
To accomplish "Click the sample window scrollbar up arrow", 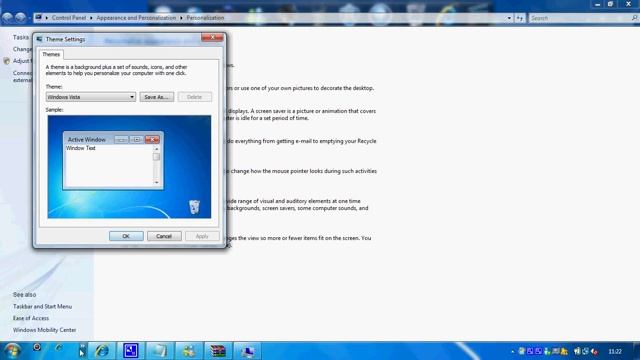I will point(156,149).
